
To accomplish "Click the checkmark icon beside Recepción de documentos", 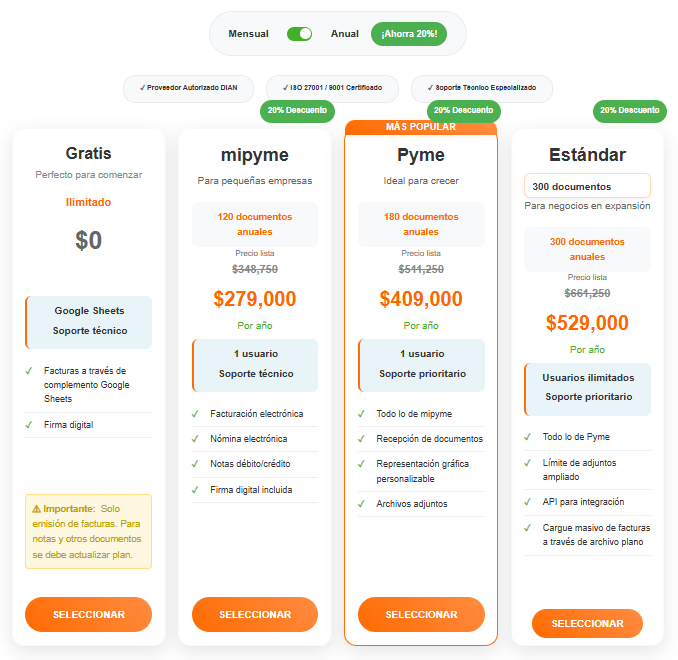I will [361, 439].
